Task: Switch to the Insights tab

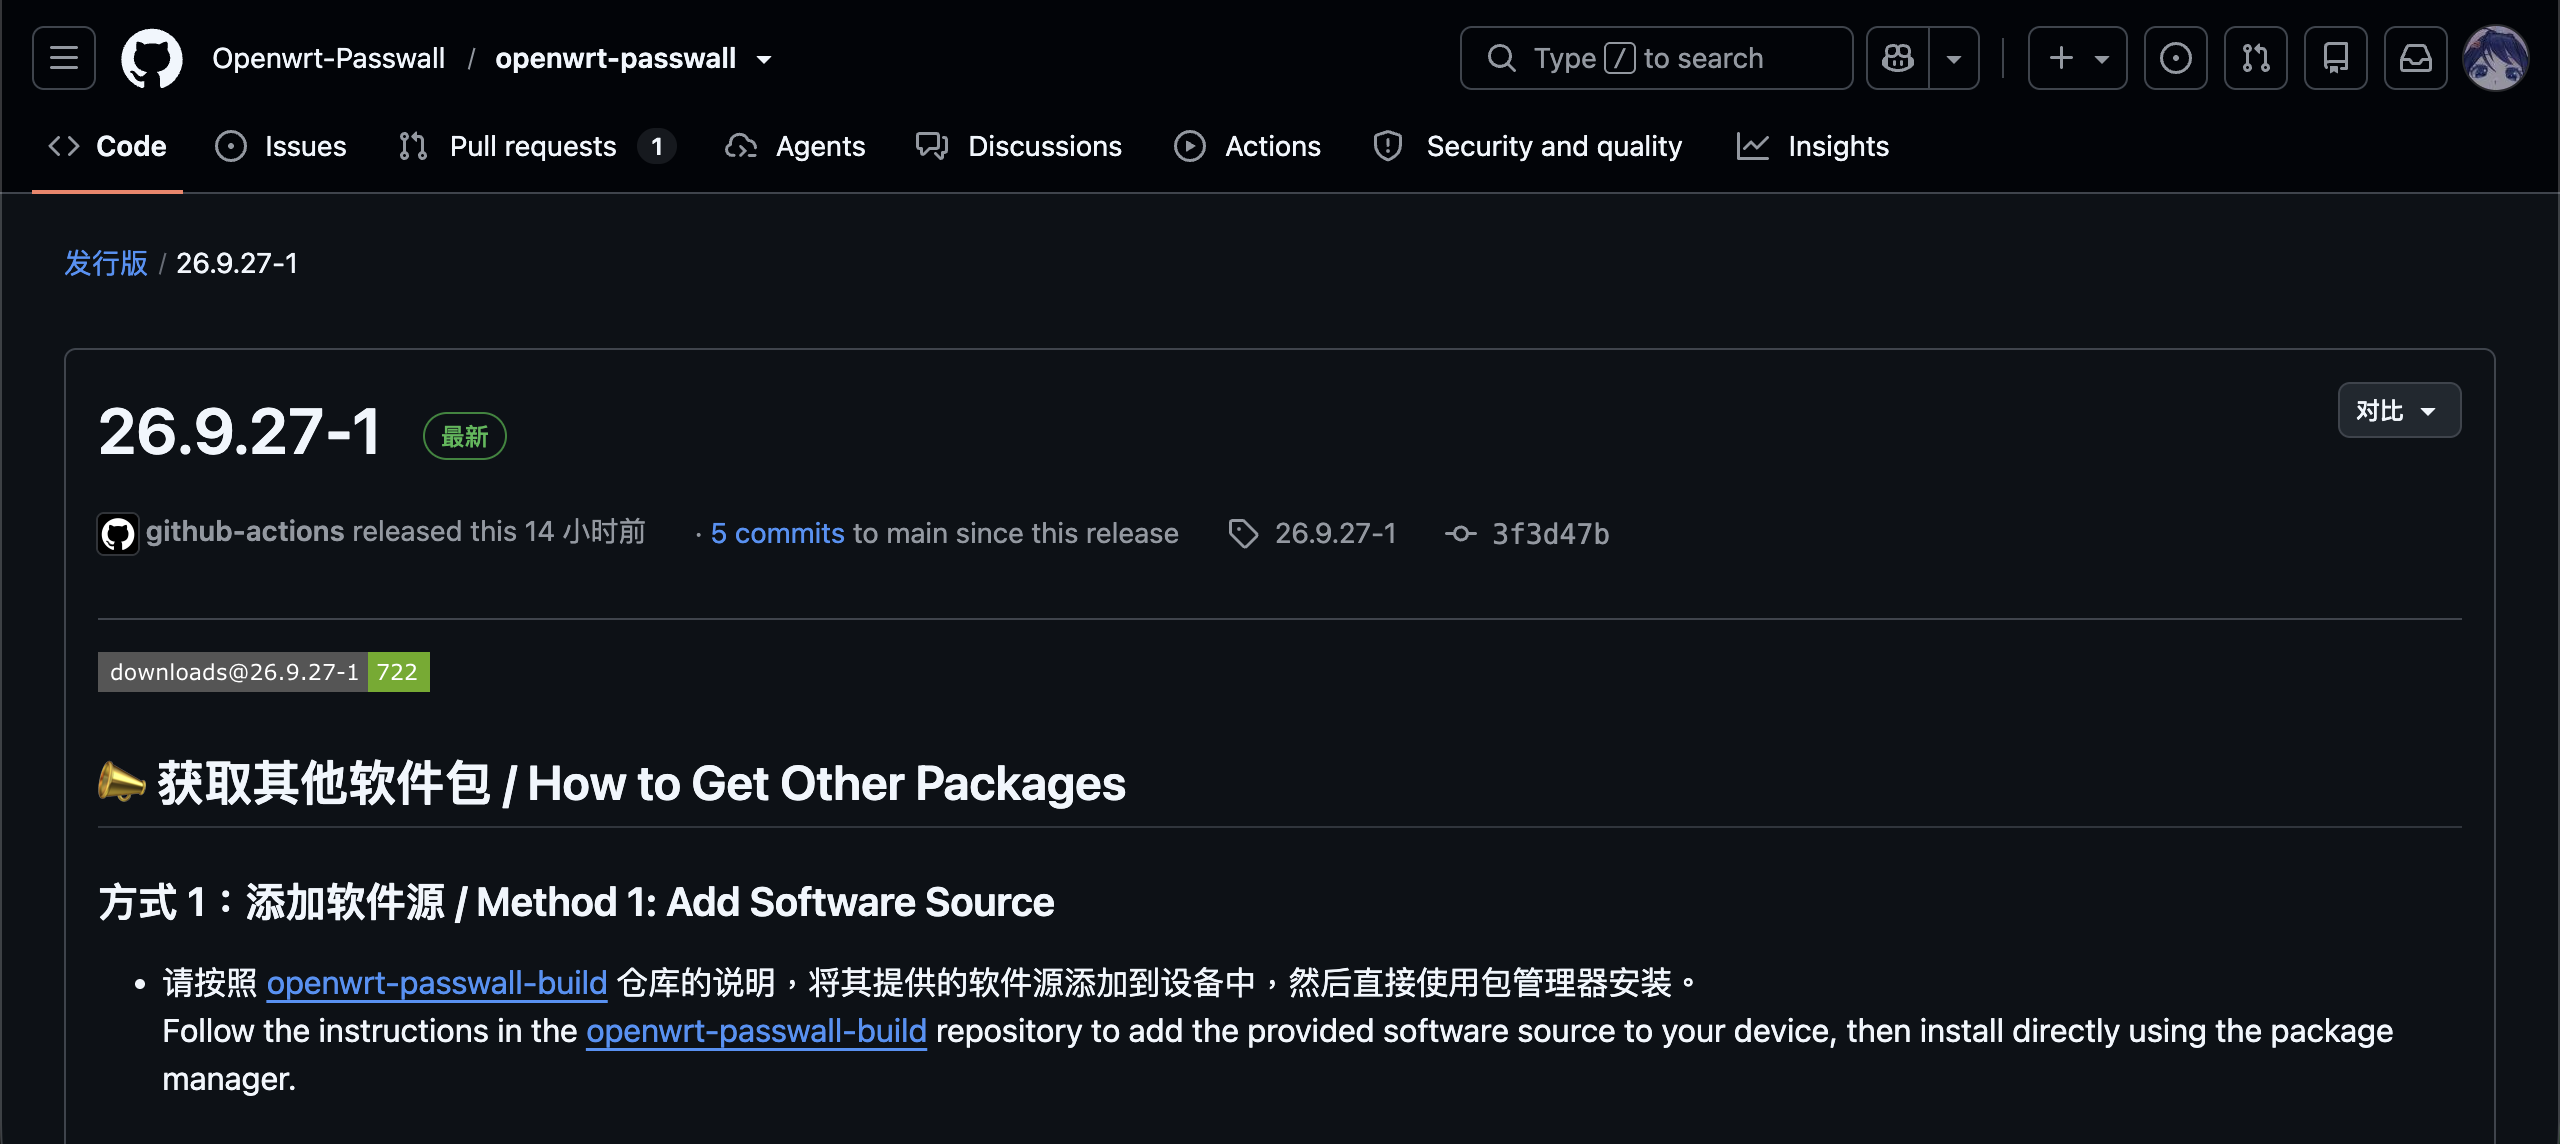Action: (1812, 146)
